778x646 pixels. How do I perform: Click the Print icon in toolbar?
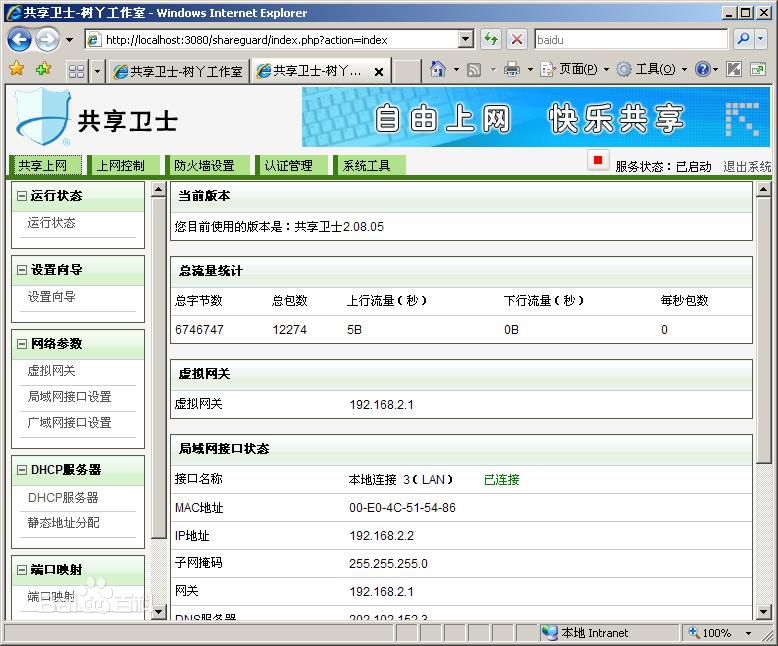[512, 69]
